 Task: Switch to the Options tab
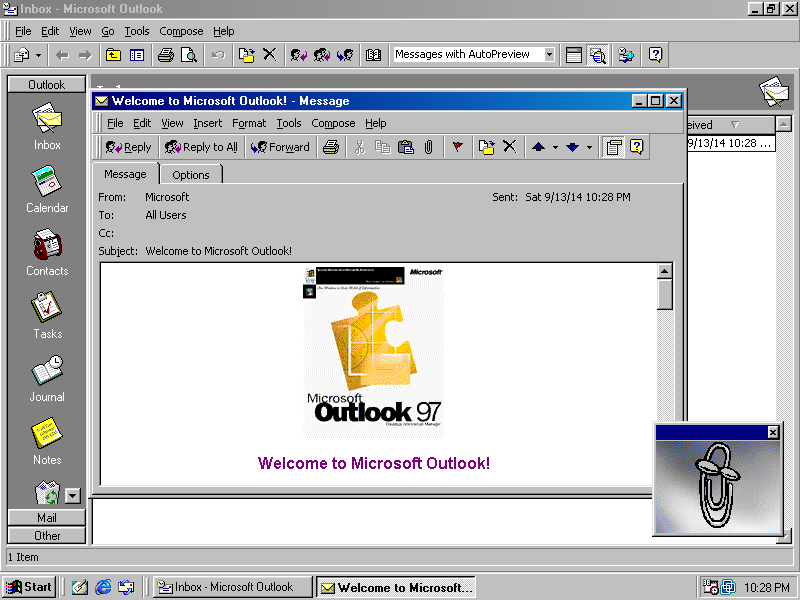(191, 175)
